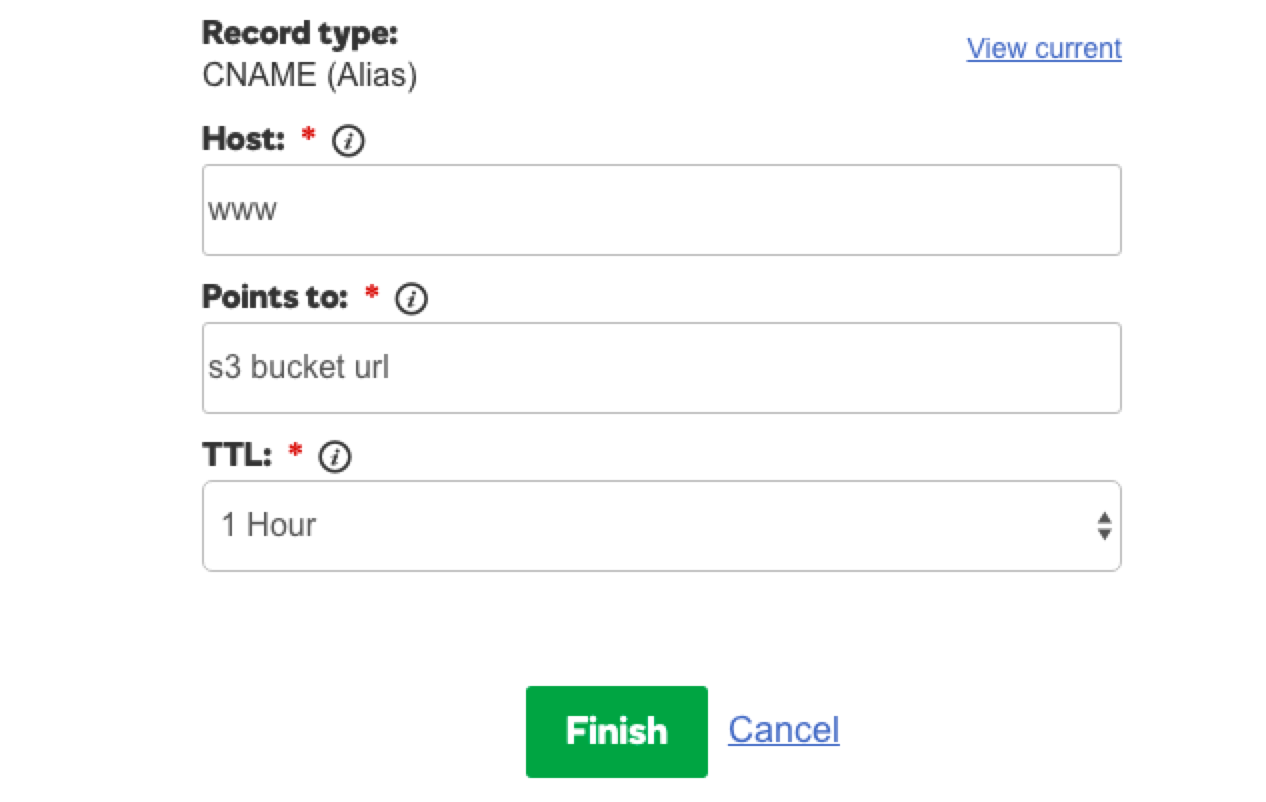Screen dimensions: 1266x802
Task: Click the 'www' text in Host field
Action: pyautogui.click(x=242, y=210)
